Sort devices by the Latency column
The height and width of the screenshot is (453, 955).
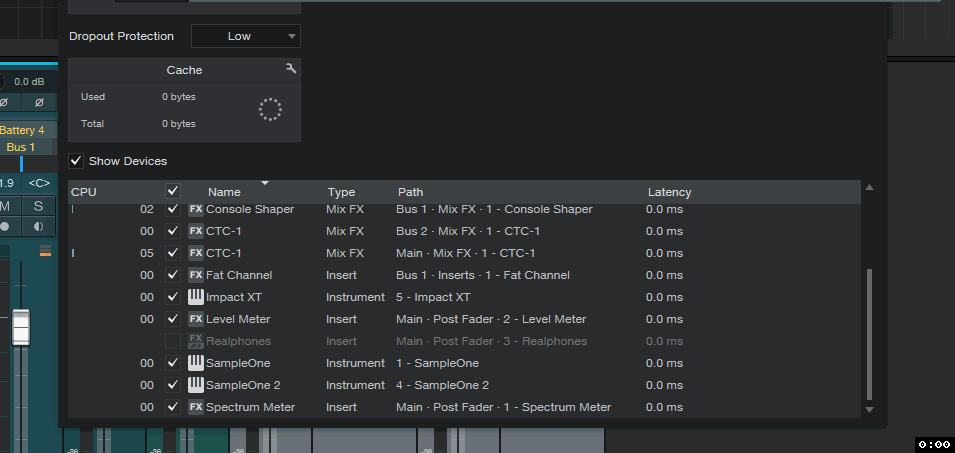click(669, 192)
